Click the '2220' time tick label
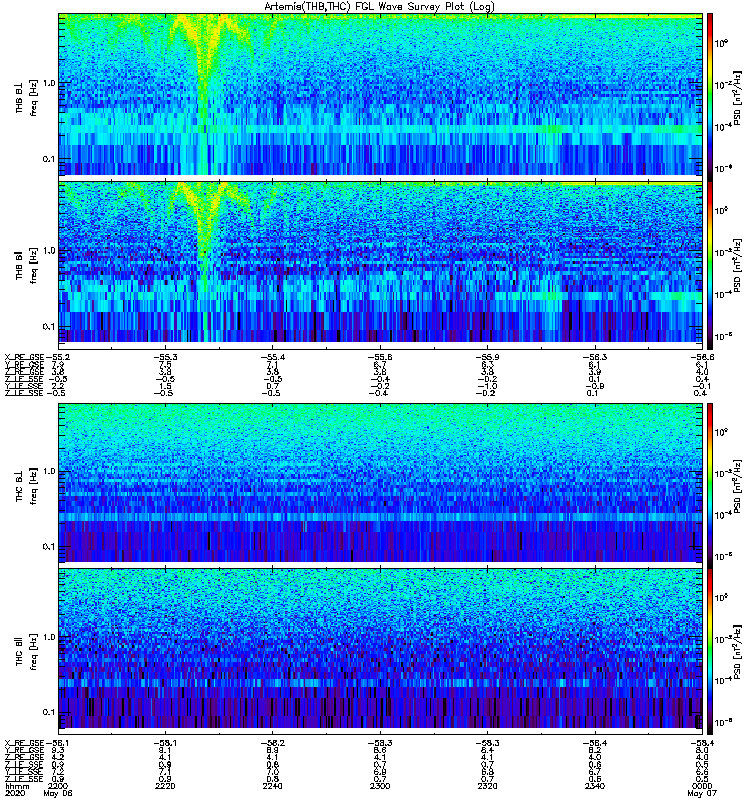Image resolution: width=750 pixels, height=800 pixels. click(165, 786)
